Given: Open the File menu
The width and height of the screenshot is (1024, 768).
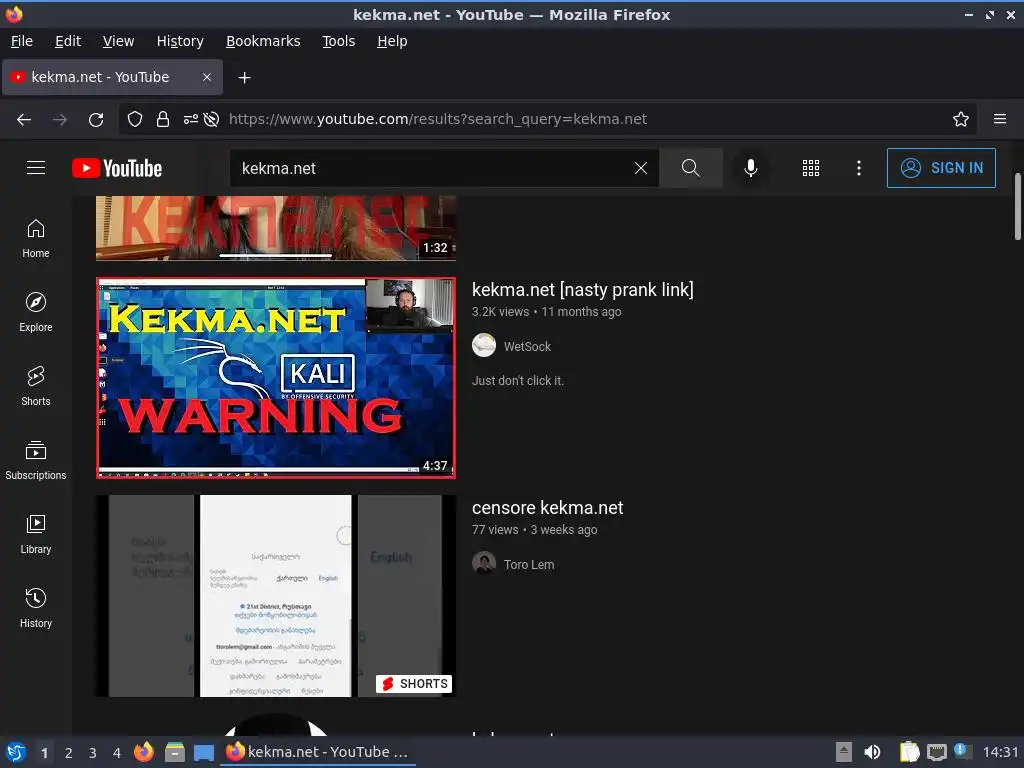Looking at the screenshot, I should pos(22,41).
